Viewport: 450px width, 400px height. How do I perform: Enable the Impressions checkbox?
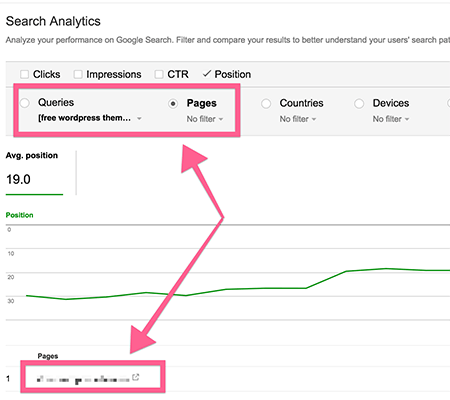[78, 74]
